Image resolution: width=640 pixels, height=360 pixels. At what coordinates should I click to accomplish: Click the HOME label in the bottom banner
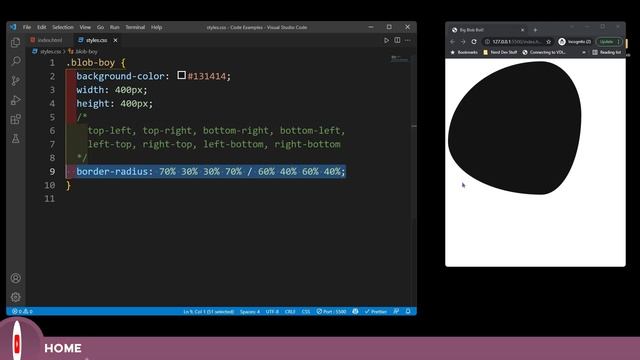coord(63,348)
